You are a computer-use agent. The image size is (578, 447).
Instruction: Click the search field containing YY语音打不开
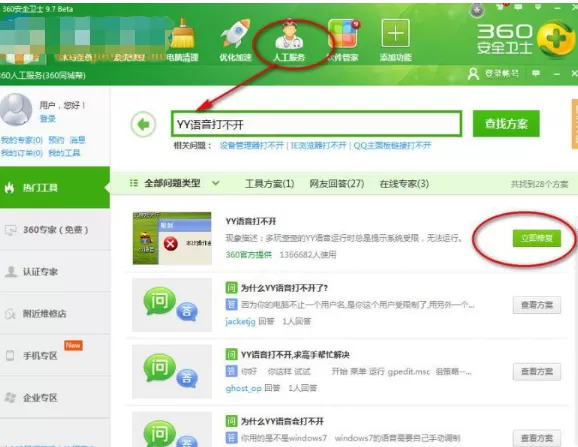pyautogui.click(x=316, y=124)
